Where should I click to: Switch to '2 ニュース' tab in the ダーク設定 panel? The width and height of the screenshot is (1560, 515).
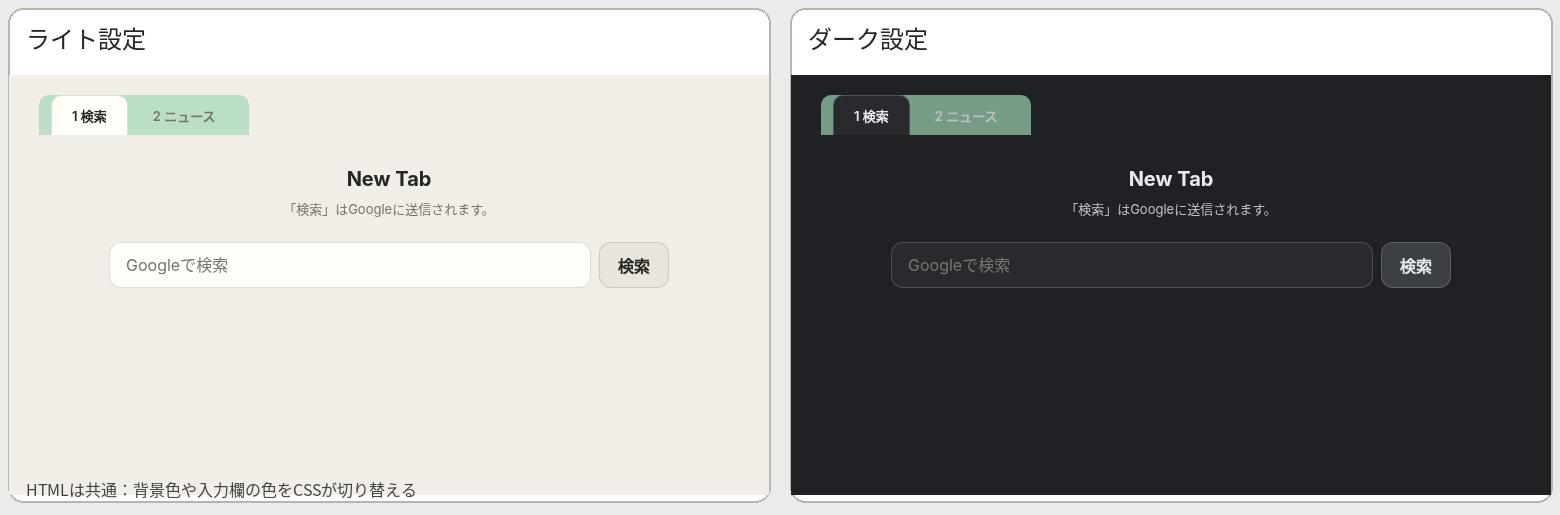(x=966, y=116)
